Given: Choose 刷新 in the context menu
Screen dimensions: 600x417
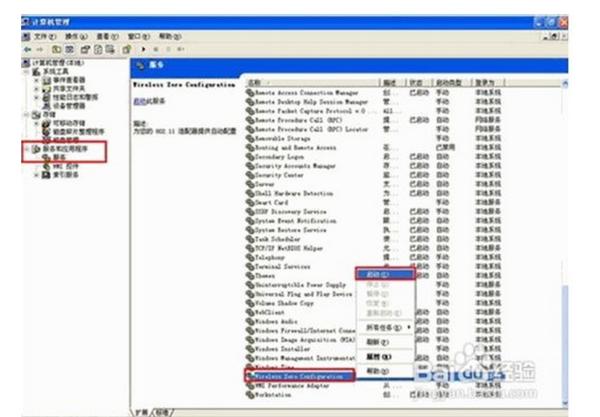Looking at the screenshot, I should 385,342.
